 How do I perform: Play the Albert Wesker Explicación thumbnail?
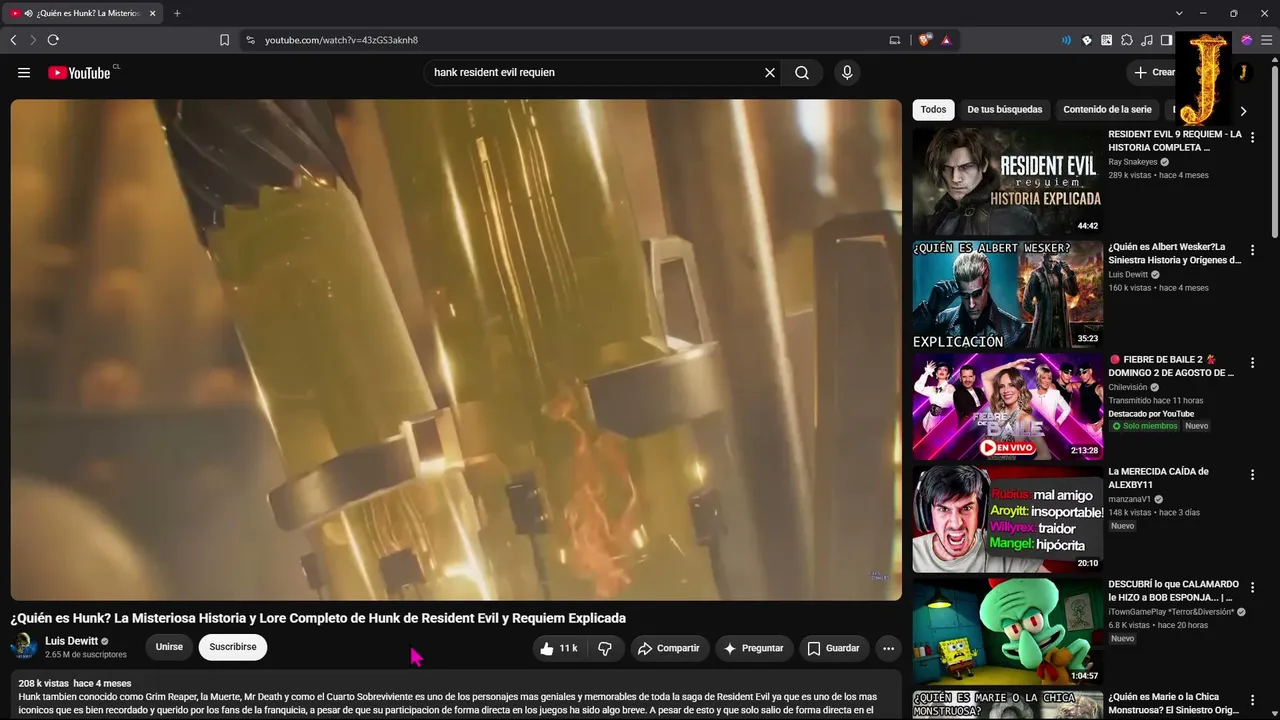click(1008, 294)
